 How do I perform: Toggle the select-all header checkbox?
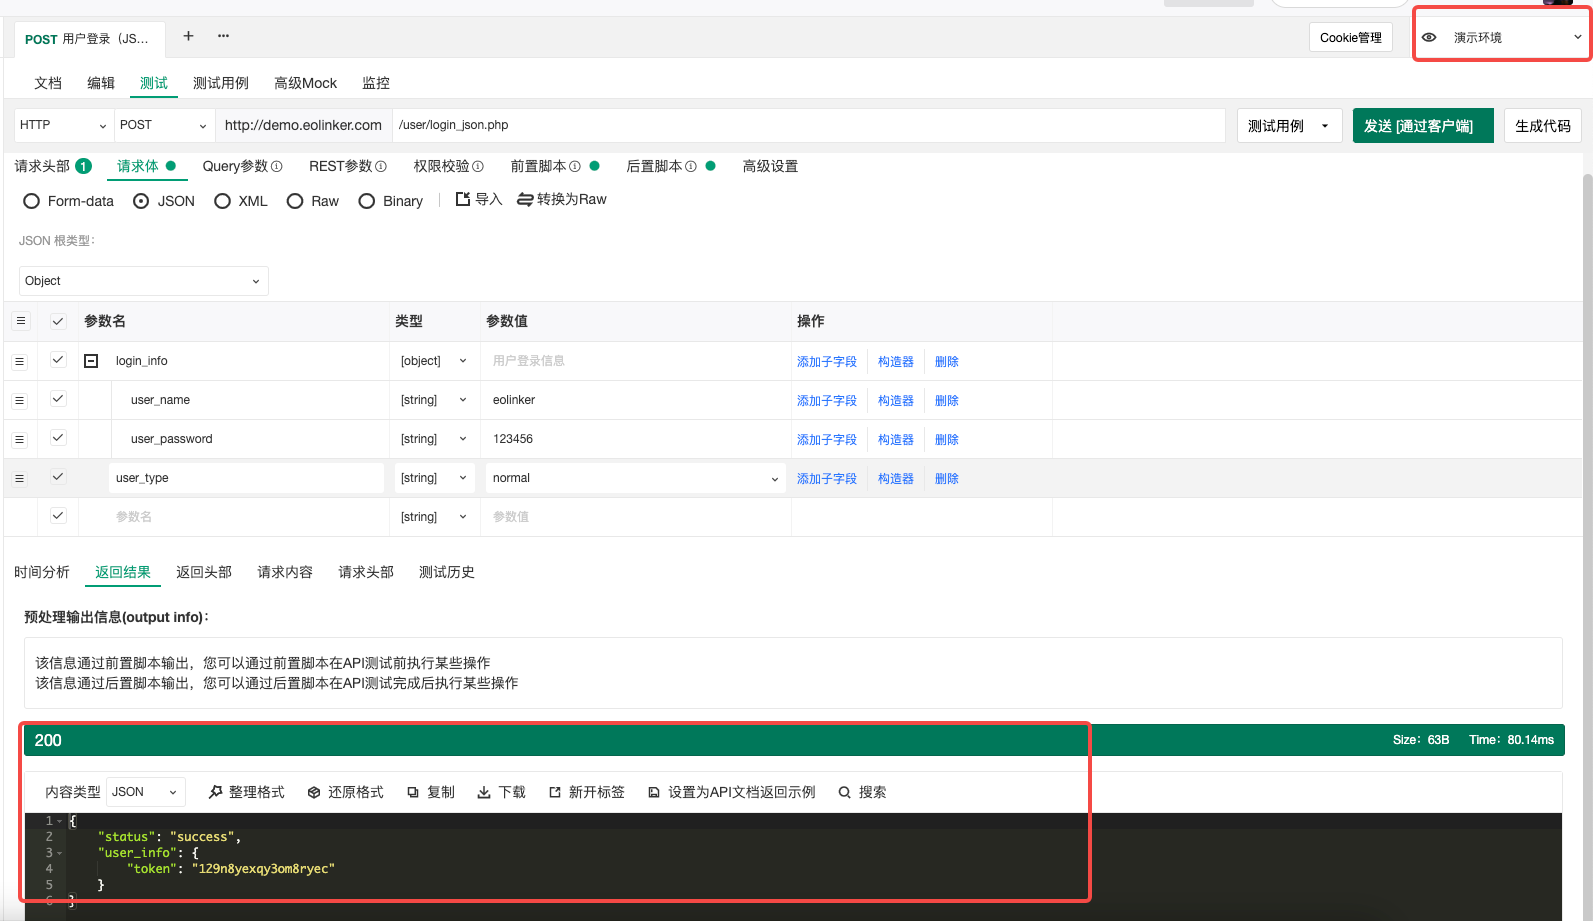(x=58, y=321)
